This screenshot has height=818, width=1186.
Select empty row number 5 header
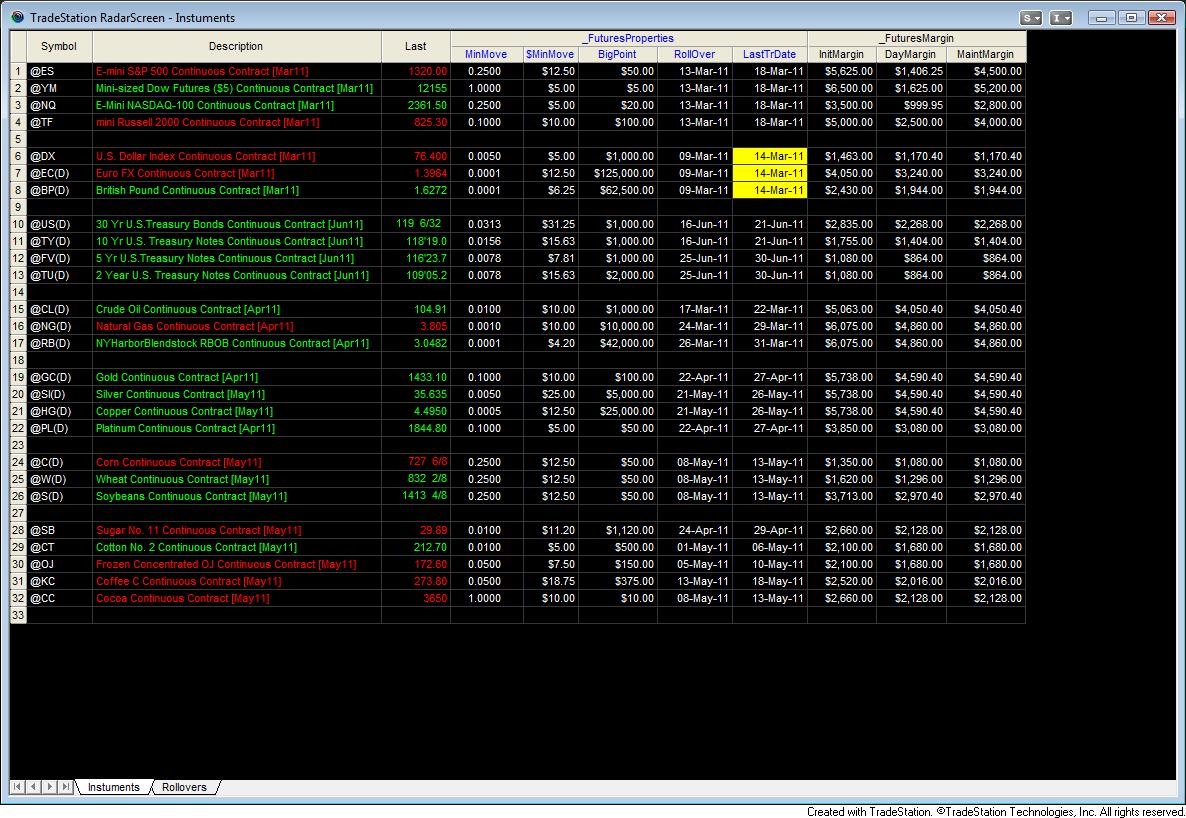coord(18,139)
